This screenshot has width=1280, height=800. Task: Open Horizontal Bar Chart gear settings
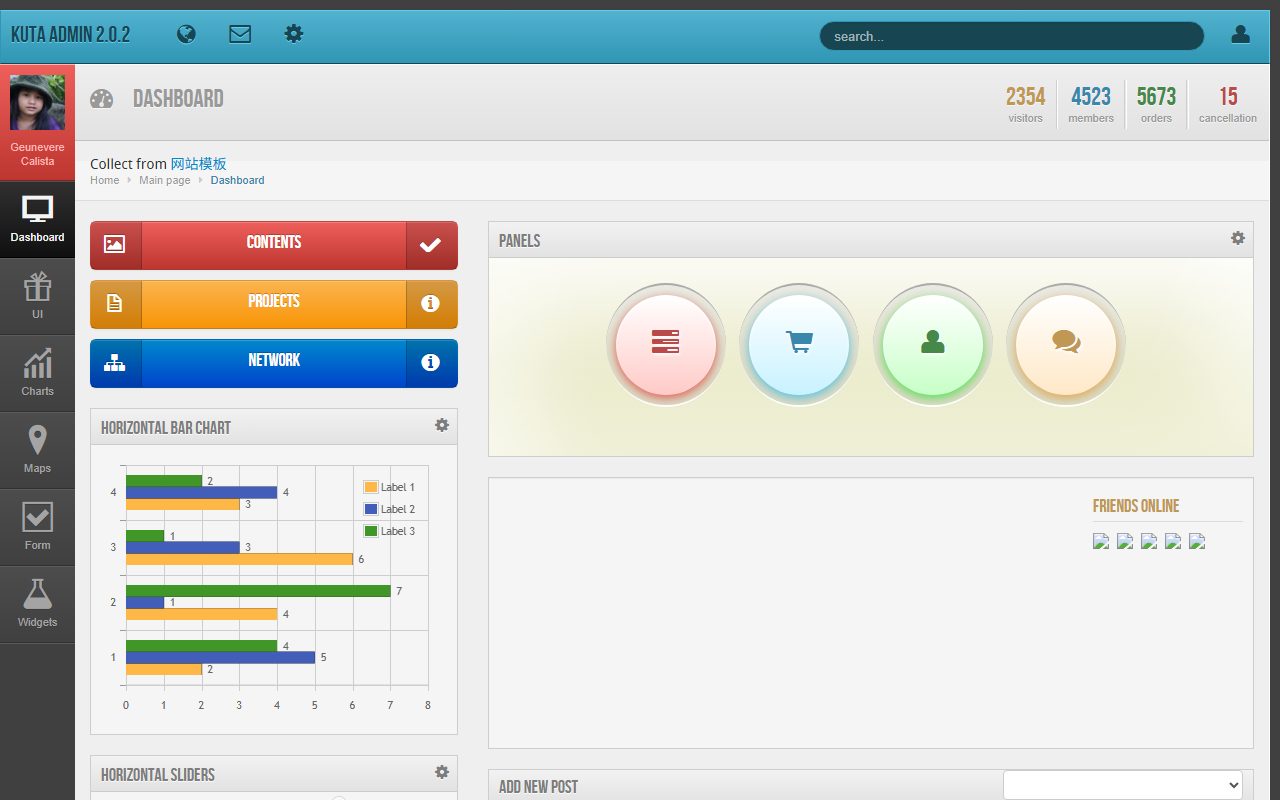tap(442, 425)
